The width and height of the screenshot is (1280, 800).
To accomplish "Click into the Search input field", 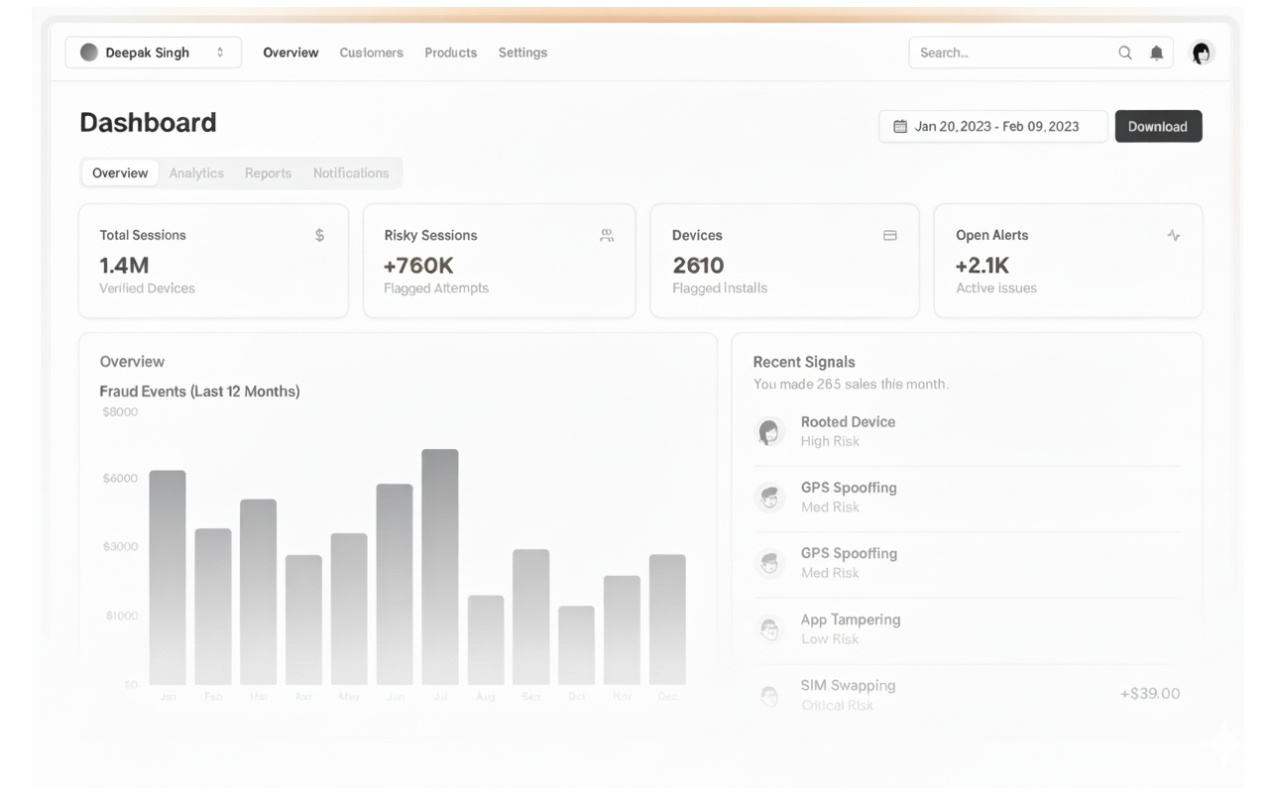I will (x=1010, y=53).
